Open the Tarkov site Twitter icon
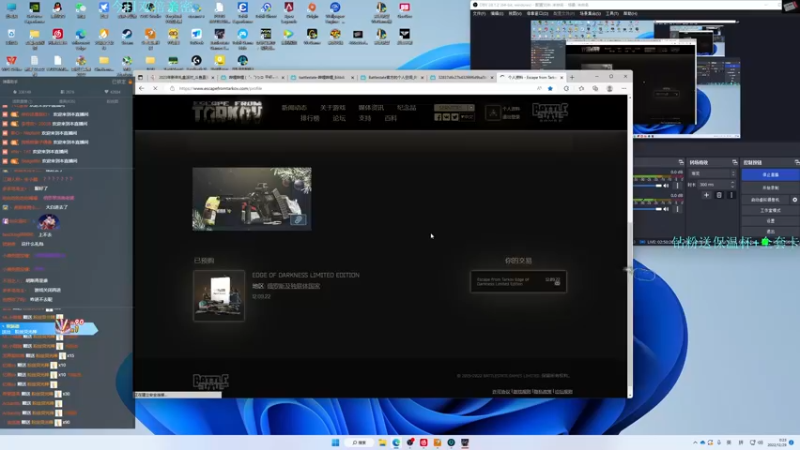 coord(455,117)
